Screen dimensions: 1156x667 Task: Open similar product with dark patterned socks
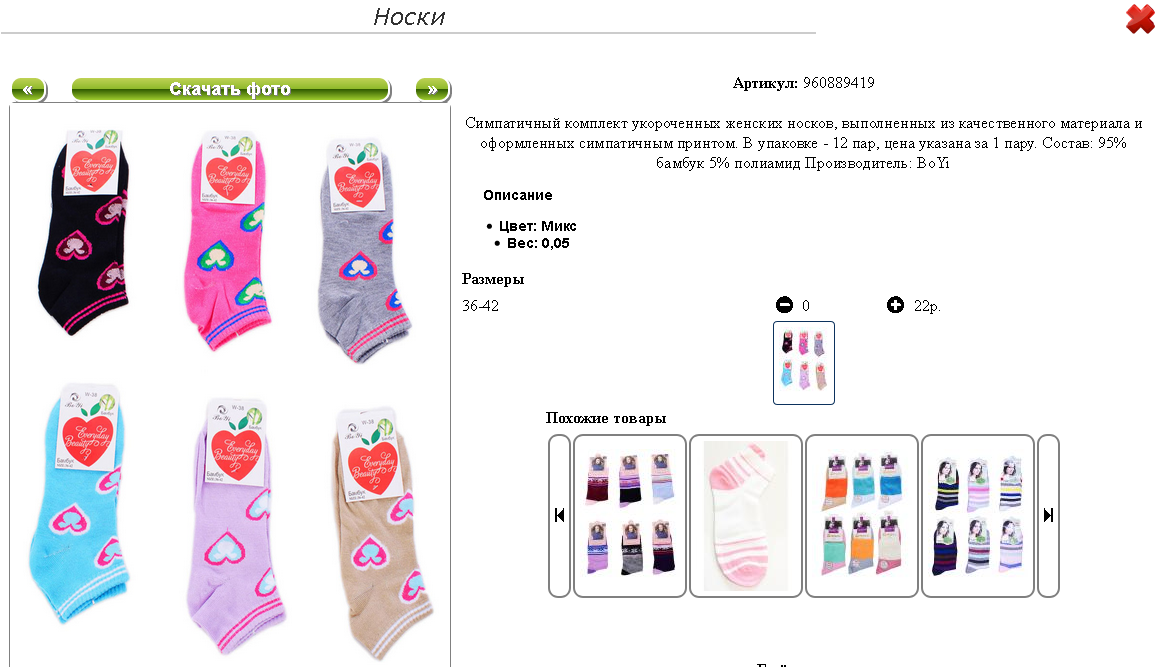630,515
